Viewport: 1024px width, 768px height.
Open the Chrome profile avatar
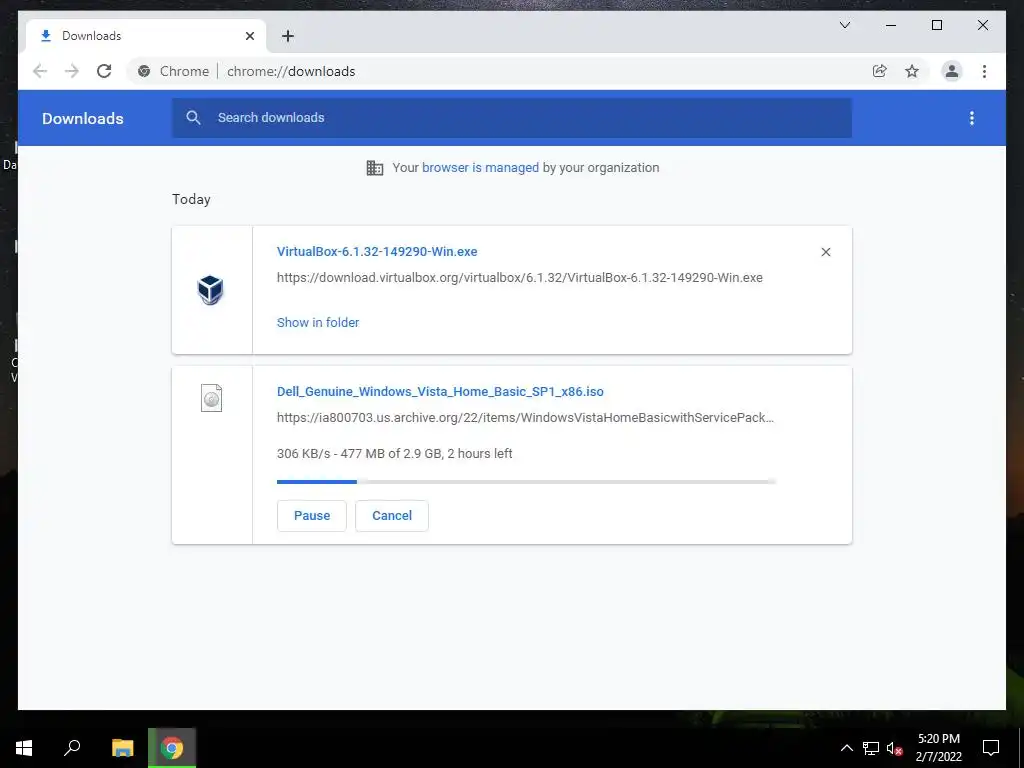[952, 71]
